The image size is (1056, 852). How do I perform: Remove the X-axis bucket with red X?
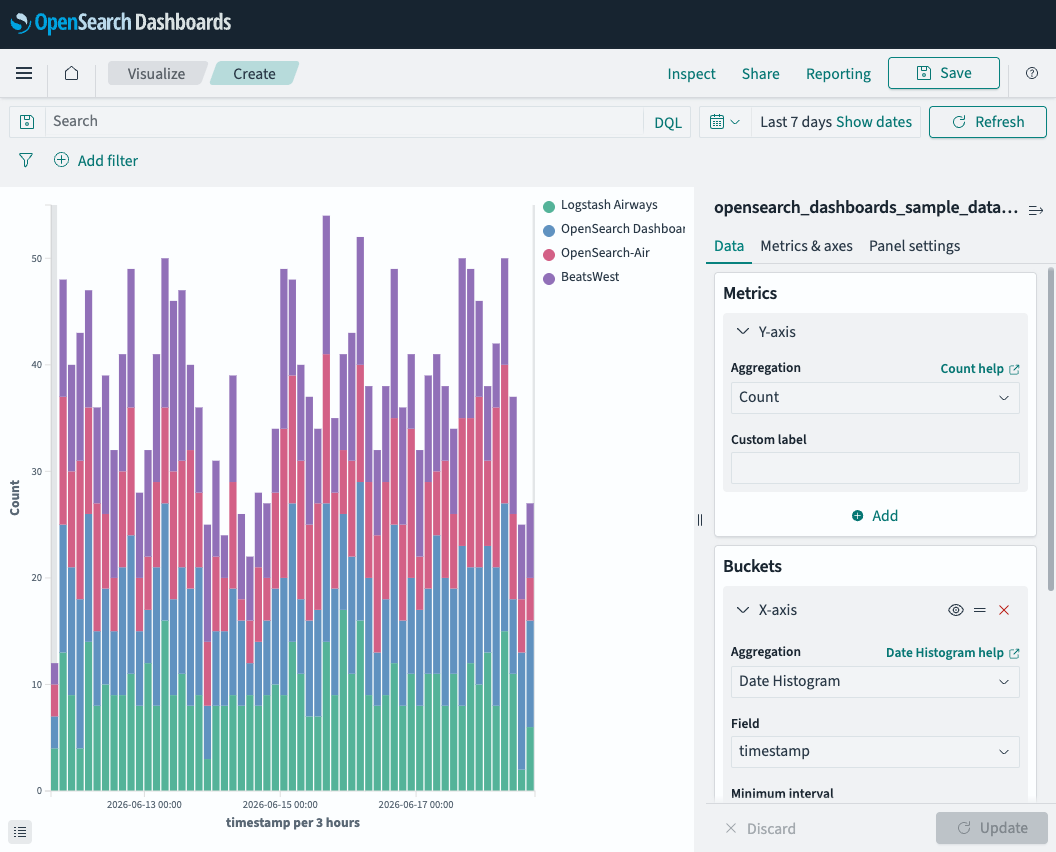click(1003, 610)
